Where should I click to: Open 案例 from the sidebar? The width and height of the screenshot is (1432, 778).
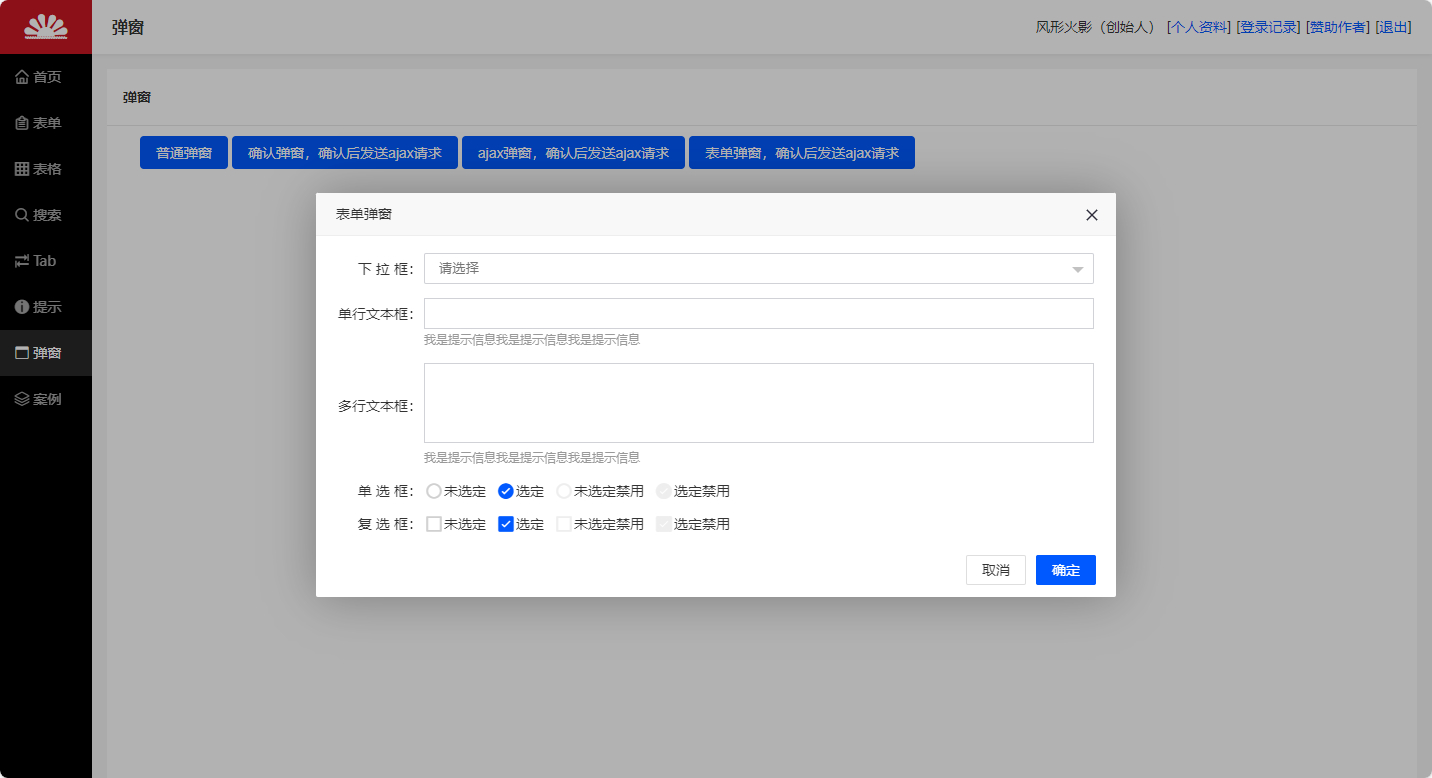(46, 399)
